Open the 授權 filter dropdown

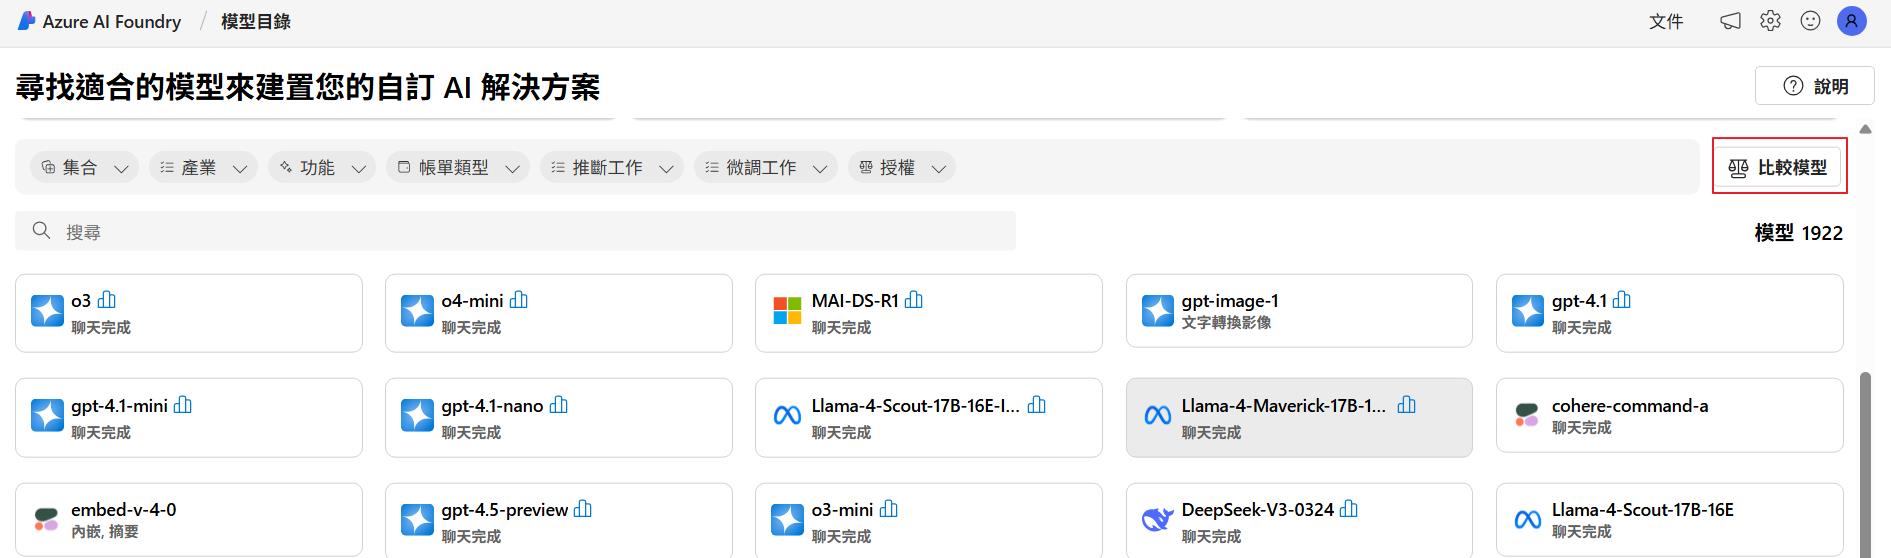pos(901,167)
